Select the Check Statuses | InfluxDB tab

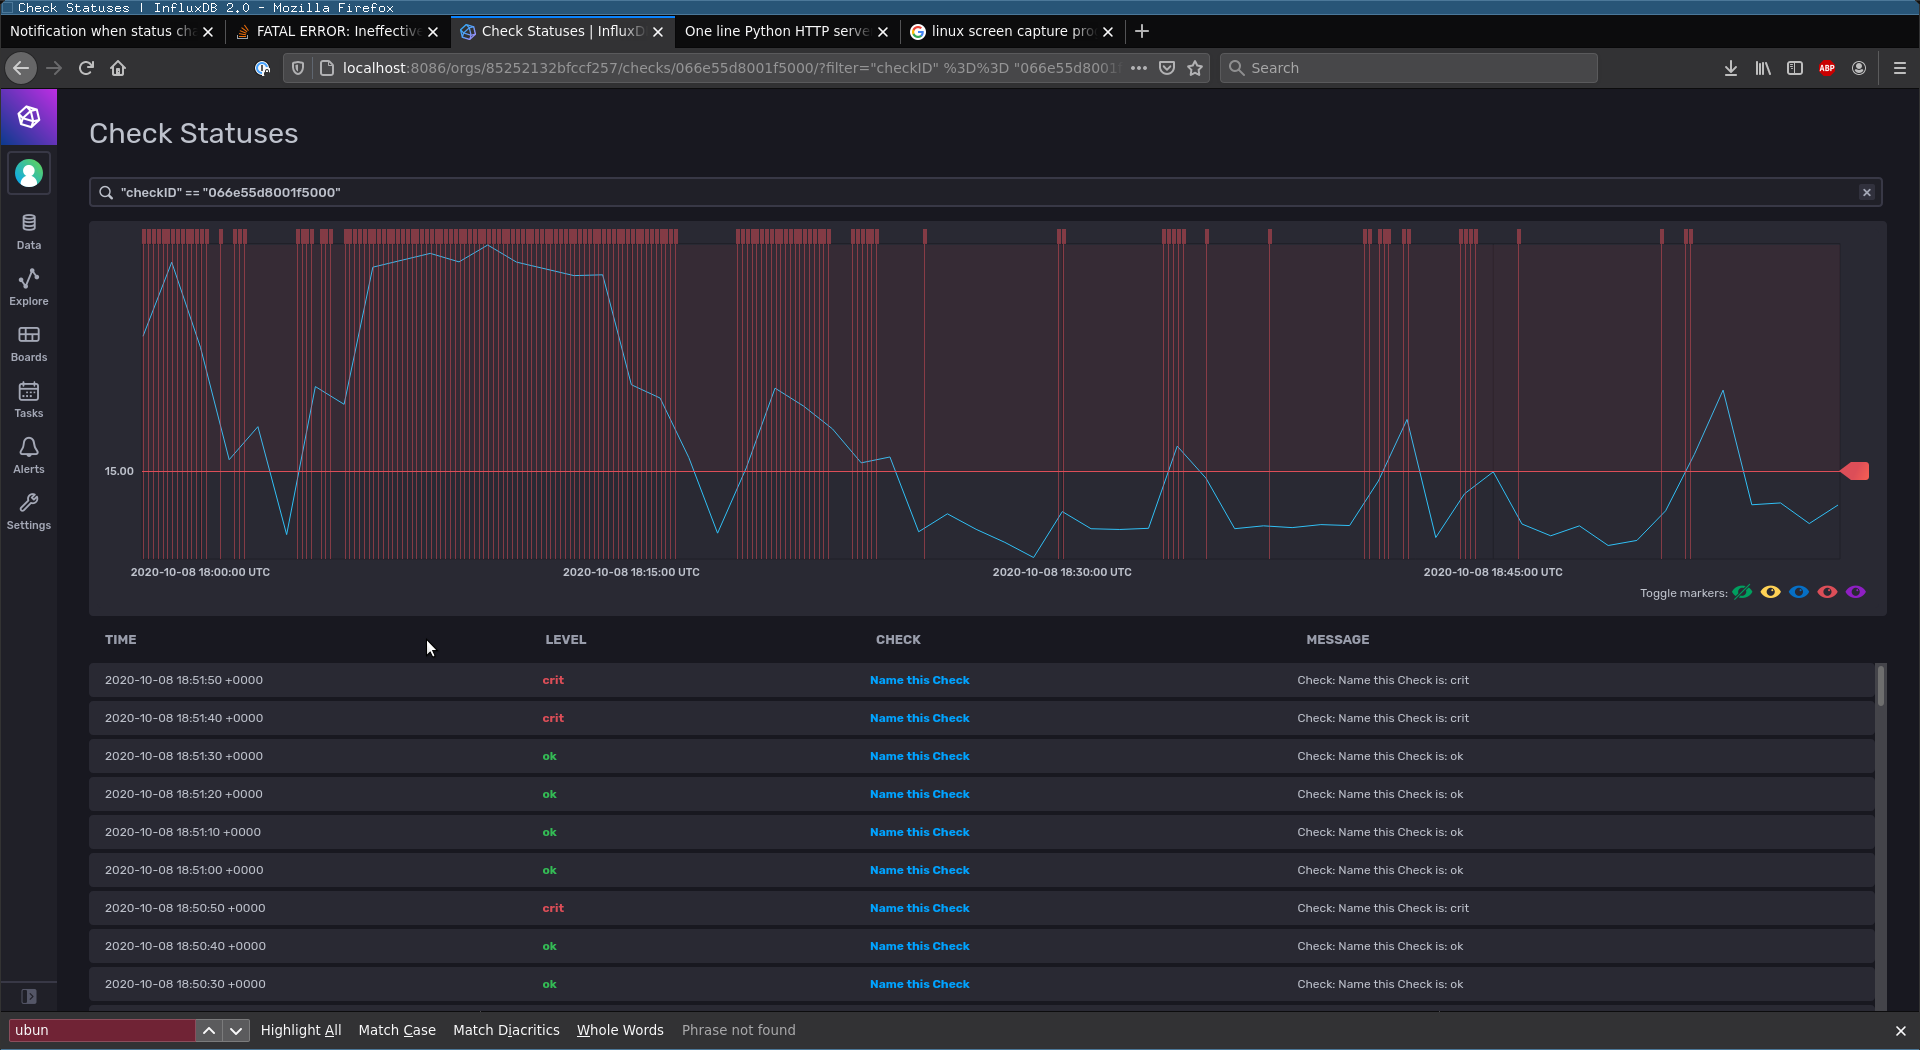562,31
